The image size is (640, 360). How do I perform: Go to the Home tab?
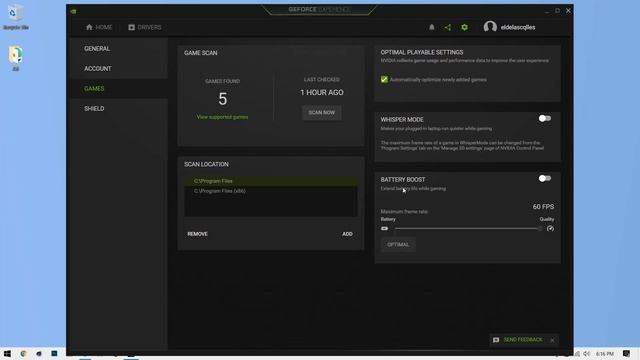coord(99,27)
